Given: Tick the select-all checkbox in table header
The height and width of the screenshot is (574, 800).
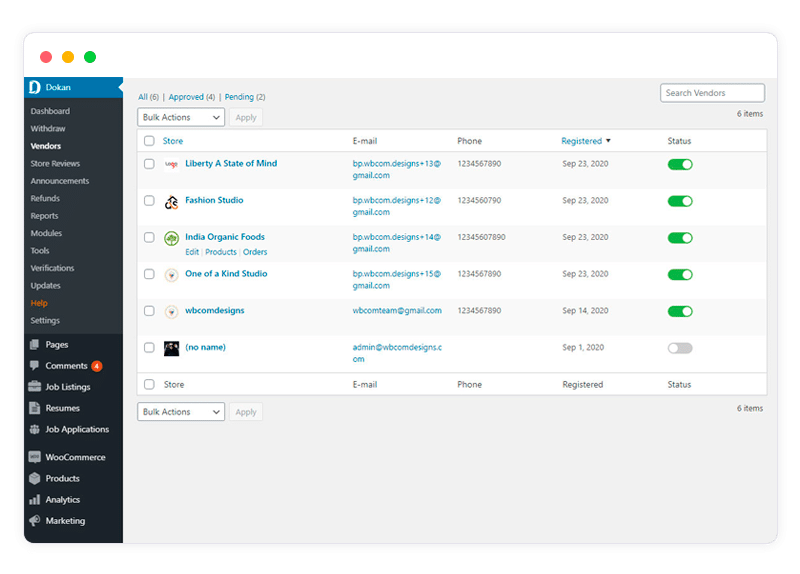Looking at the screenshot, I should (149, 141).
